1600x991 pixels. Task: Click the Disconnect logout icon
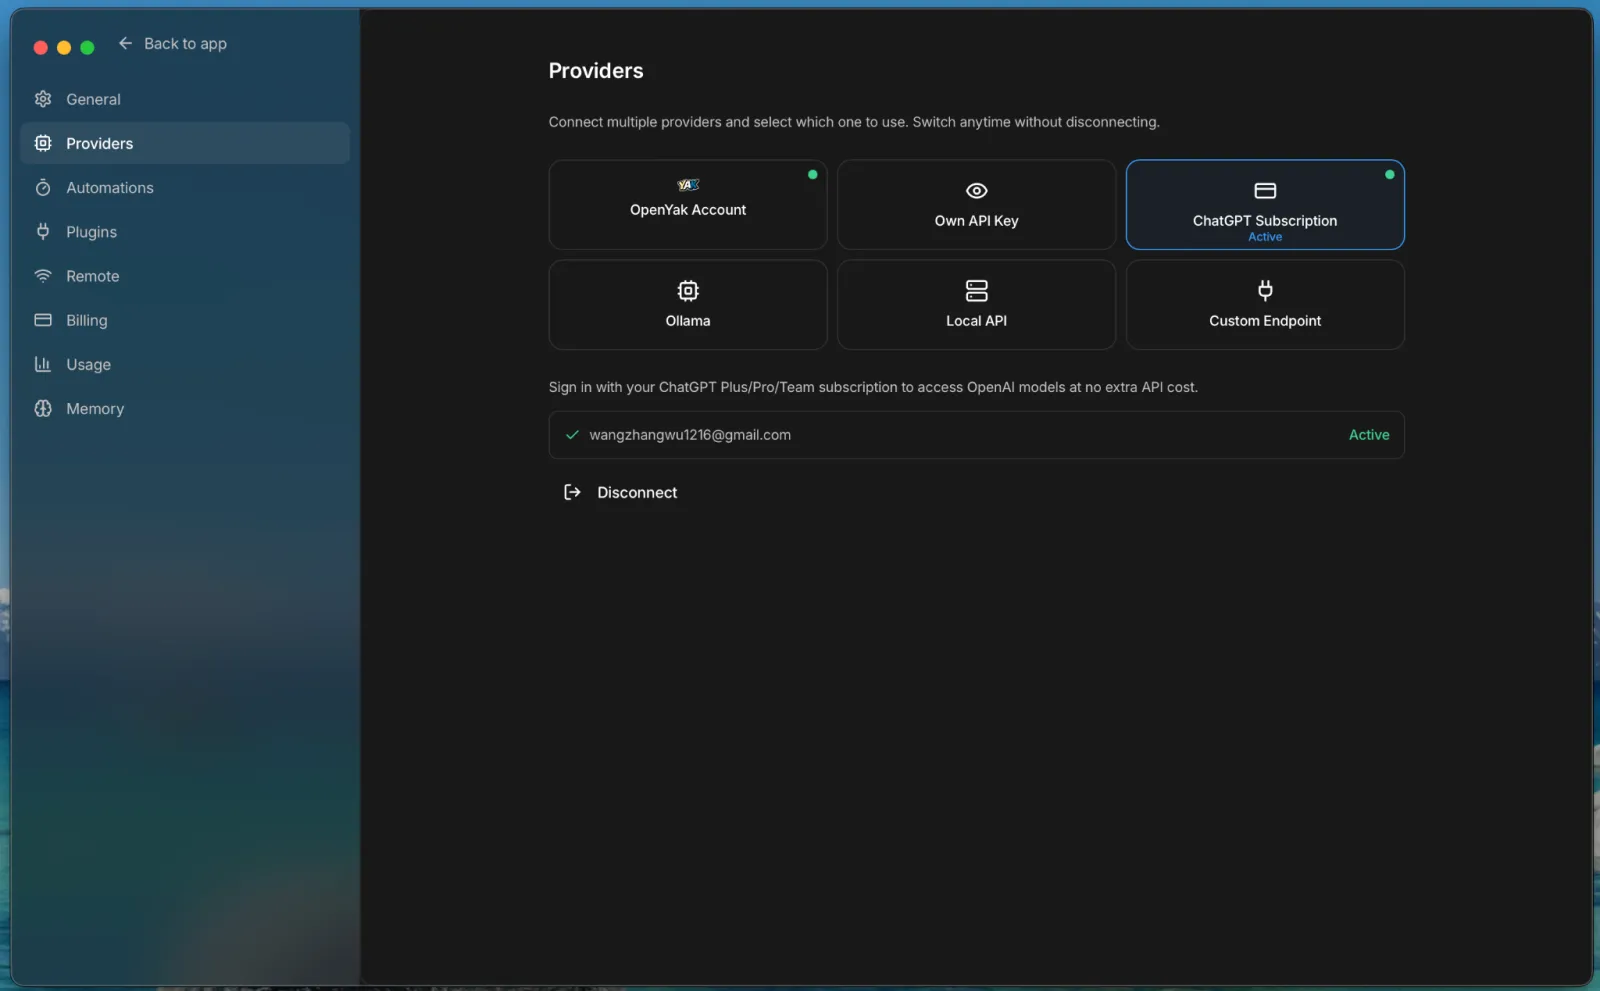(x=572, y=492)
